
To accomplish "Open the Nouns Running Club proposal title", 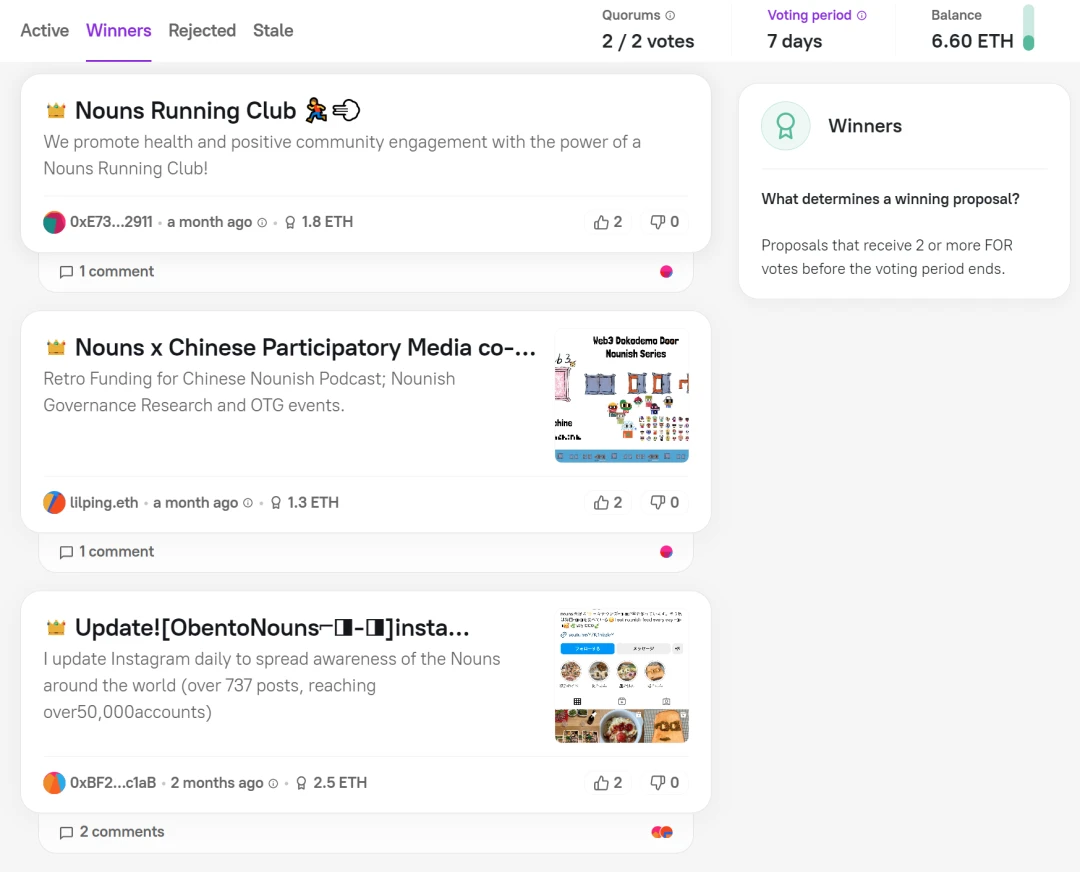I will pos(185,111).
